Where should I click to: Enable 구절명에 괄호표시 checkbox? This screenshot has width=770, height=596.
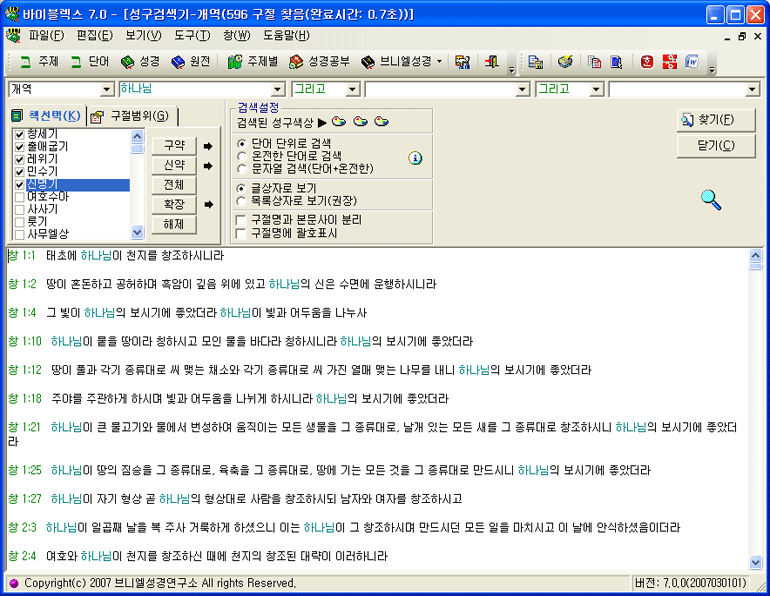(x=241, y=233)
